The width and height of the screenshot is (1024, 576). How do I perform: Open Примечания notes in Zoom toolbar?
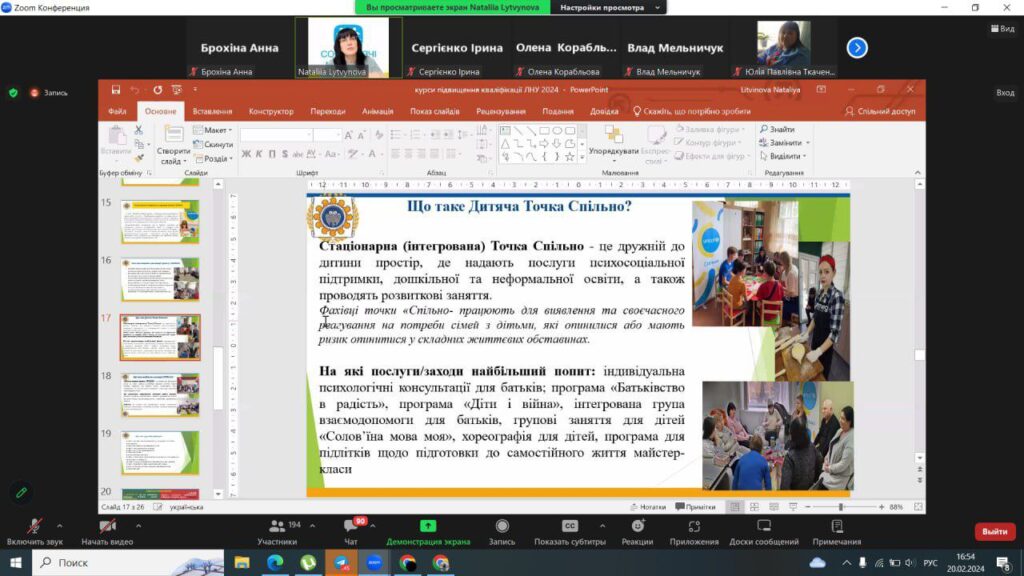point(836,527)
